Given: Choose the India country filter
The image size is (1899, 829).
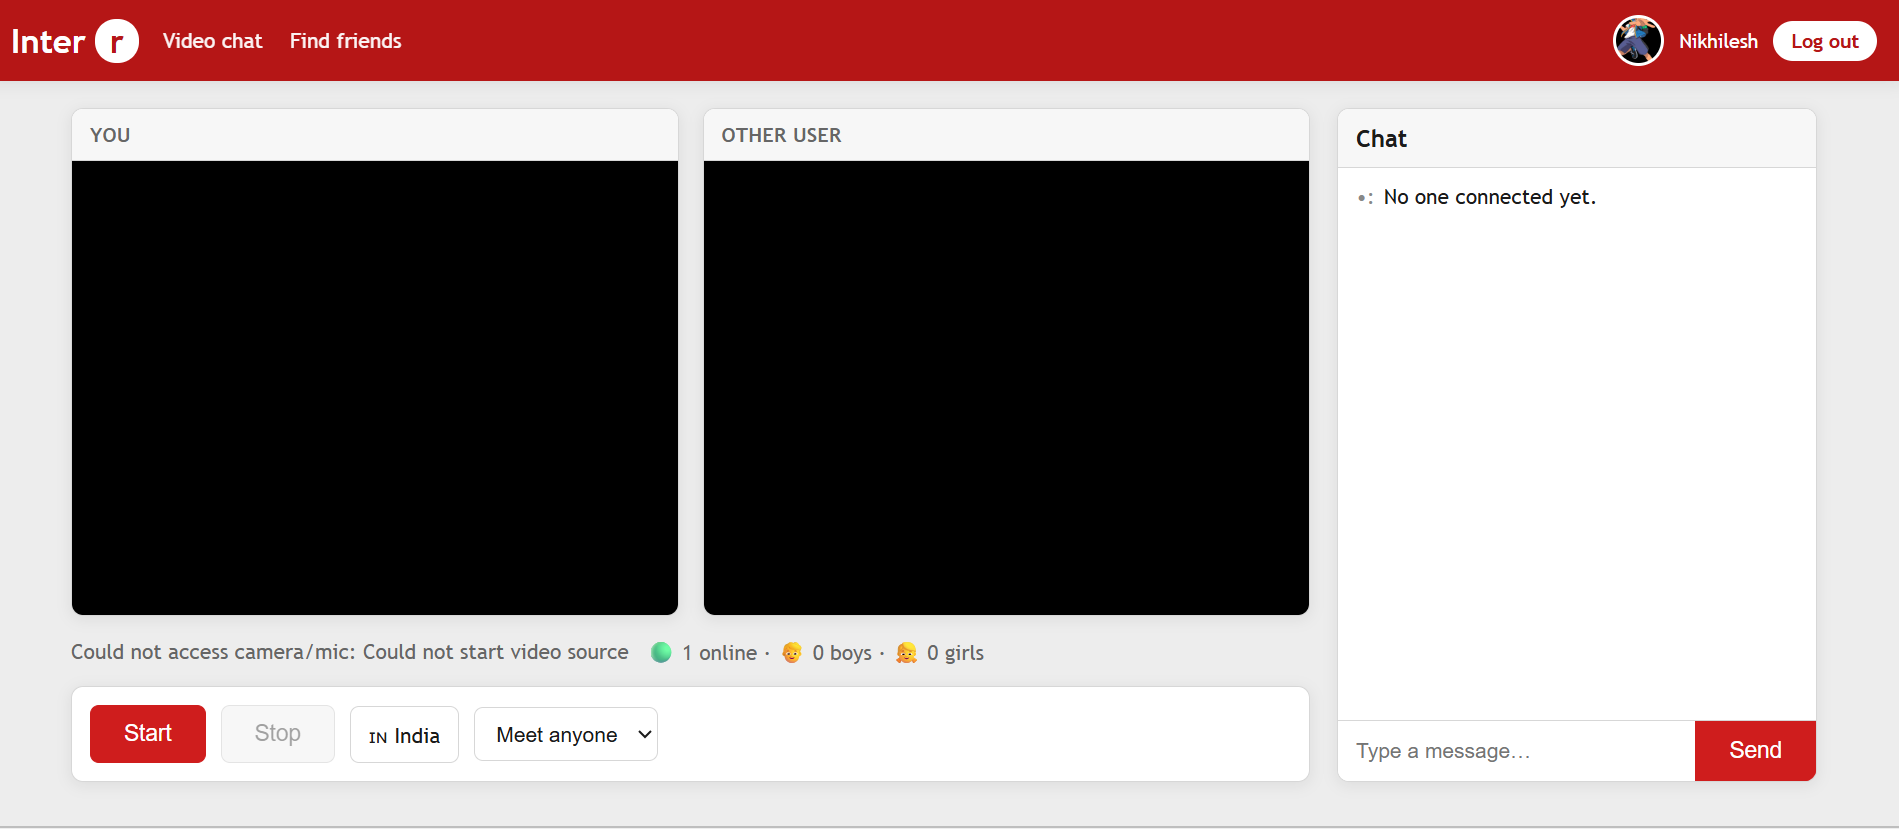Looking at the screenshot, I should (x=404, y=735).
